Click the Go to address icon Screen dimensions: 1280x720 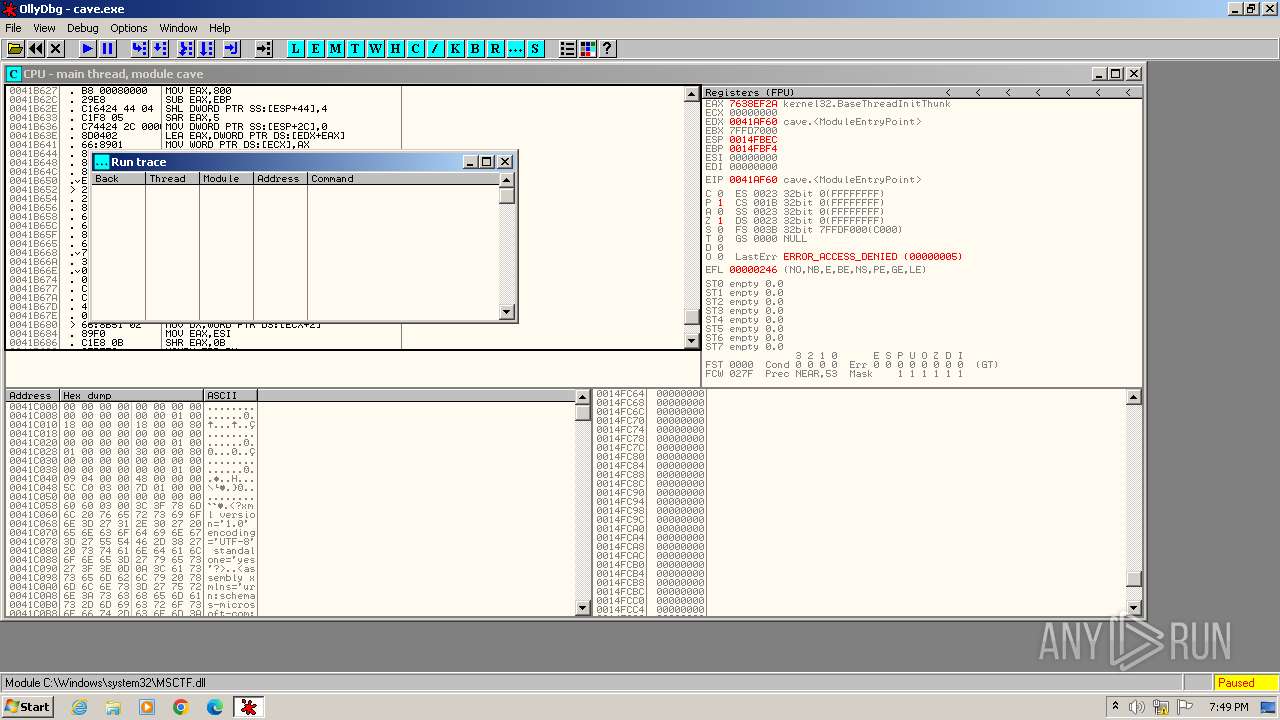click(263, 48)
